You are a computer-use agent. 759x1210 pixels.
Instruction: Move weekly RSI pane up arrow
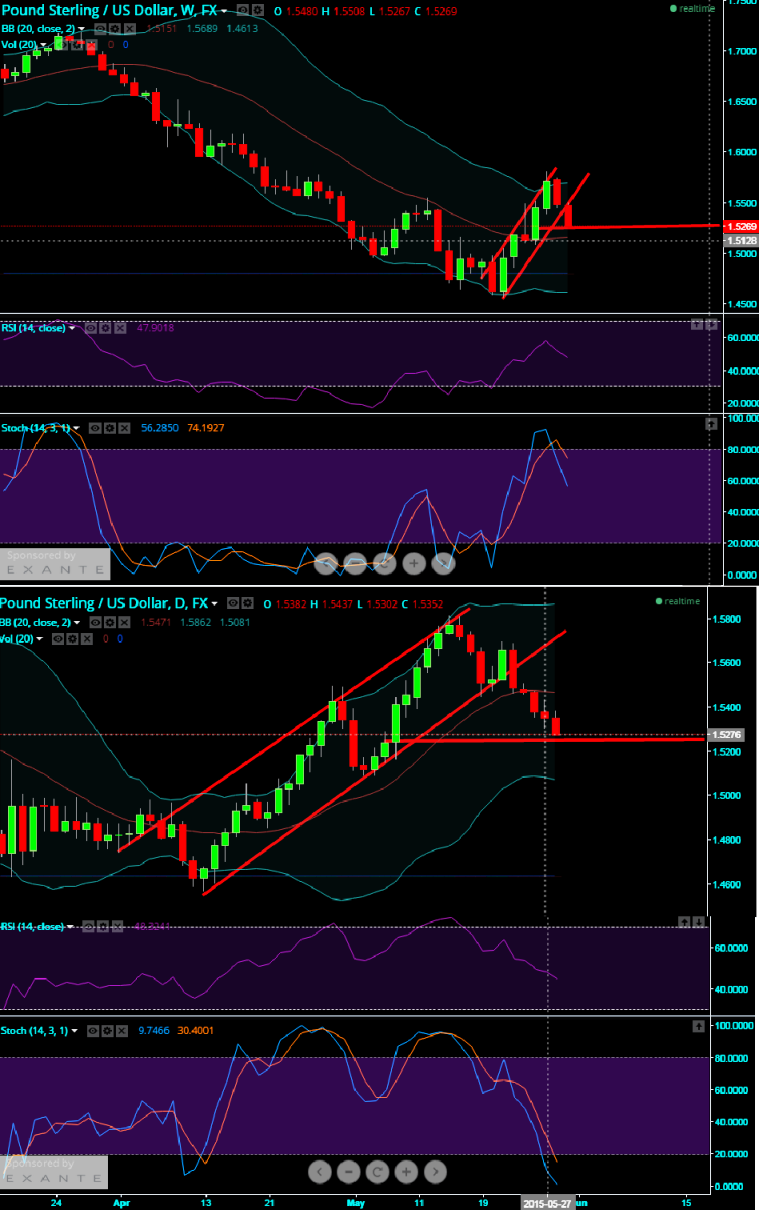coord(698,324)
